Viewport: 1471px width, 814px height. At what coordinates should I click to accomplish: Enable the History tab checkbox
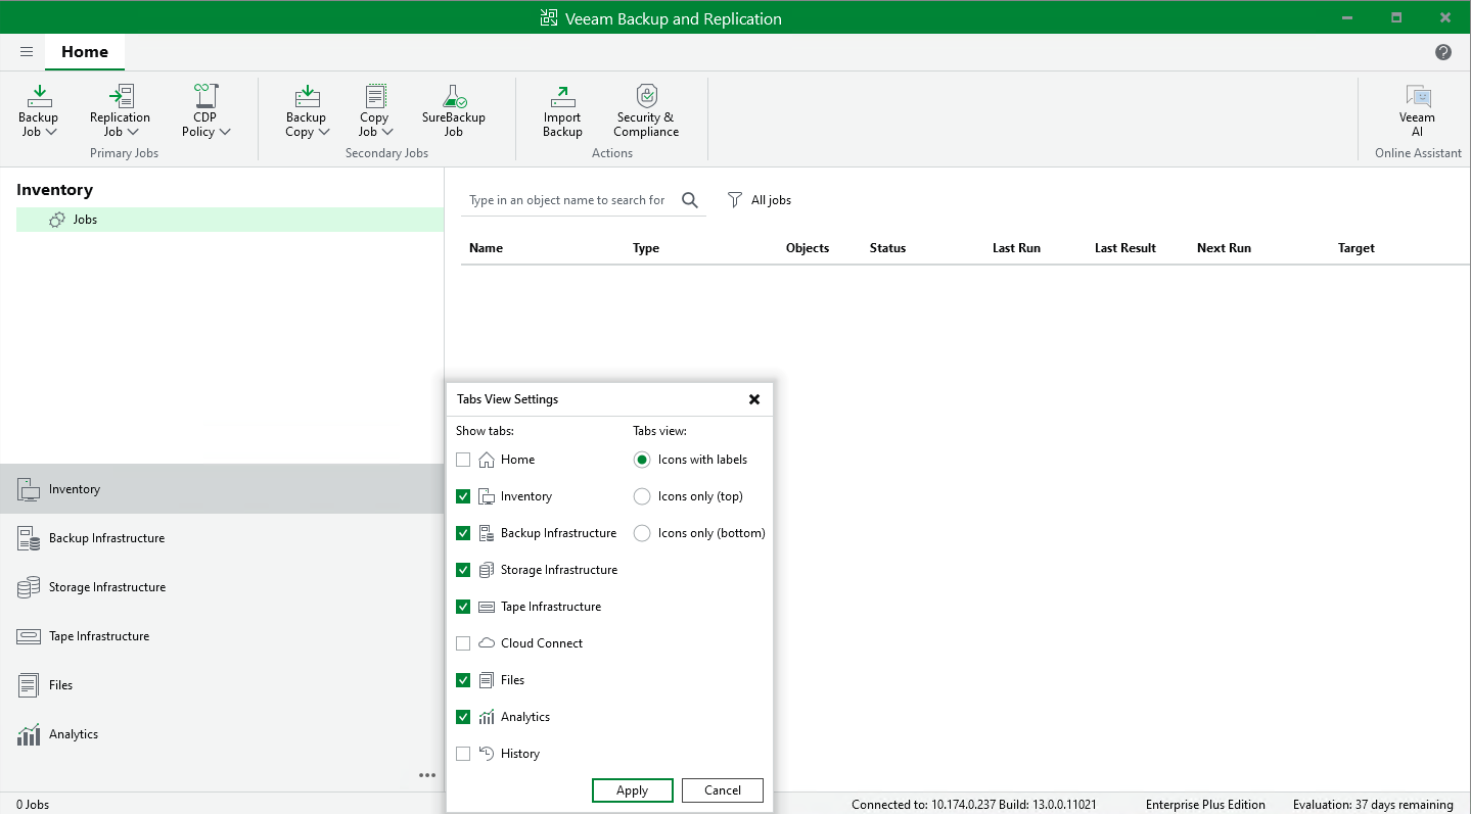point(463,754)
